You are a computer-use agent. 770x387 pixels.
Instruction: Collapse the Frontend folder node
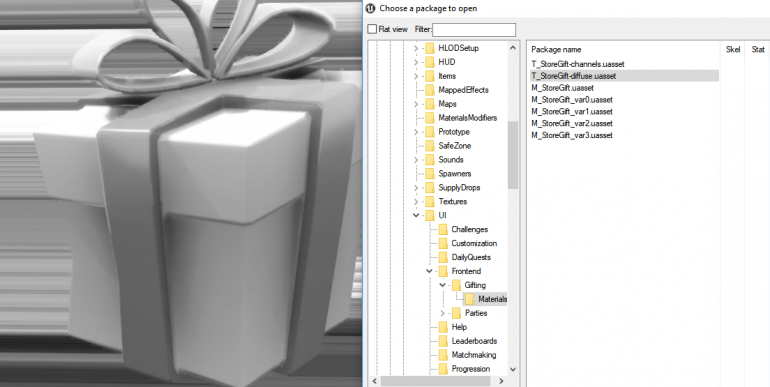[429, 271]
